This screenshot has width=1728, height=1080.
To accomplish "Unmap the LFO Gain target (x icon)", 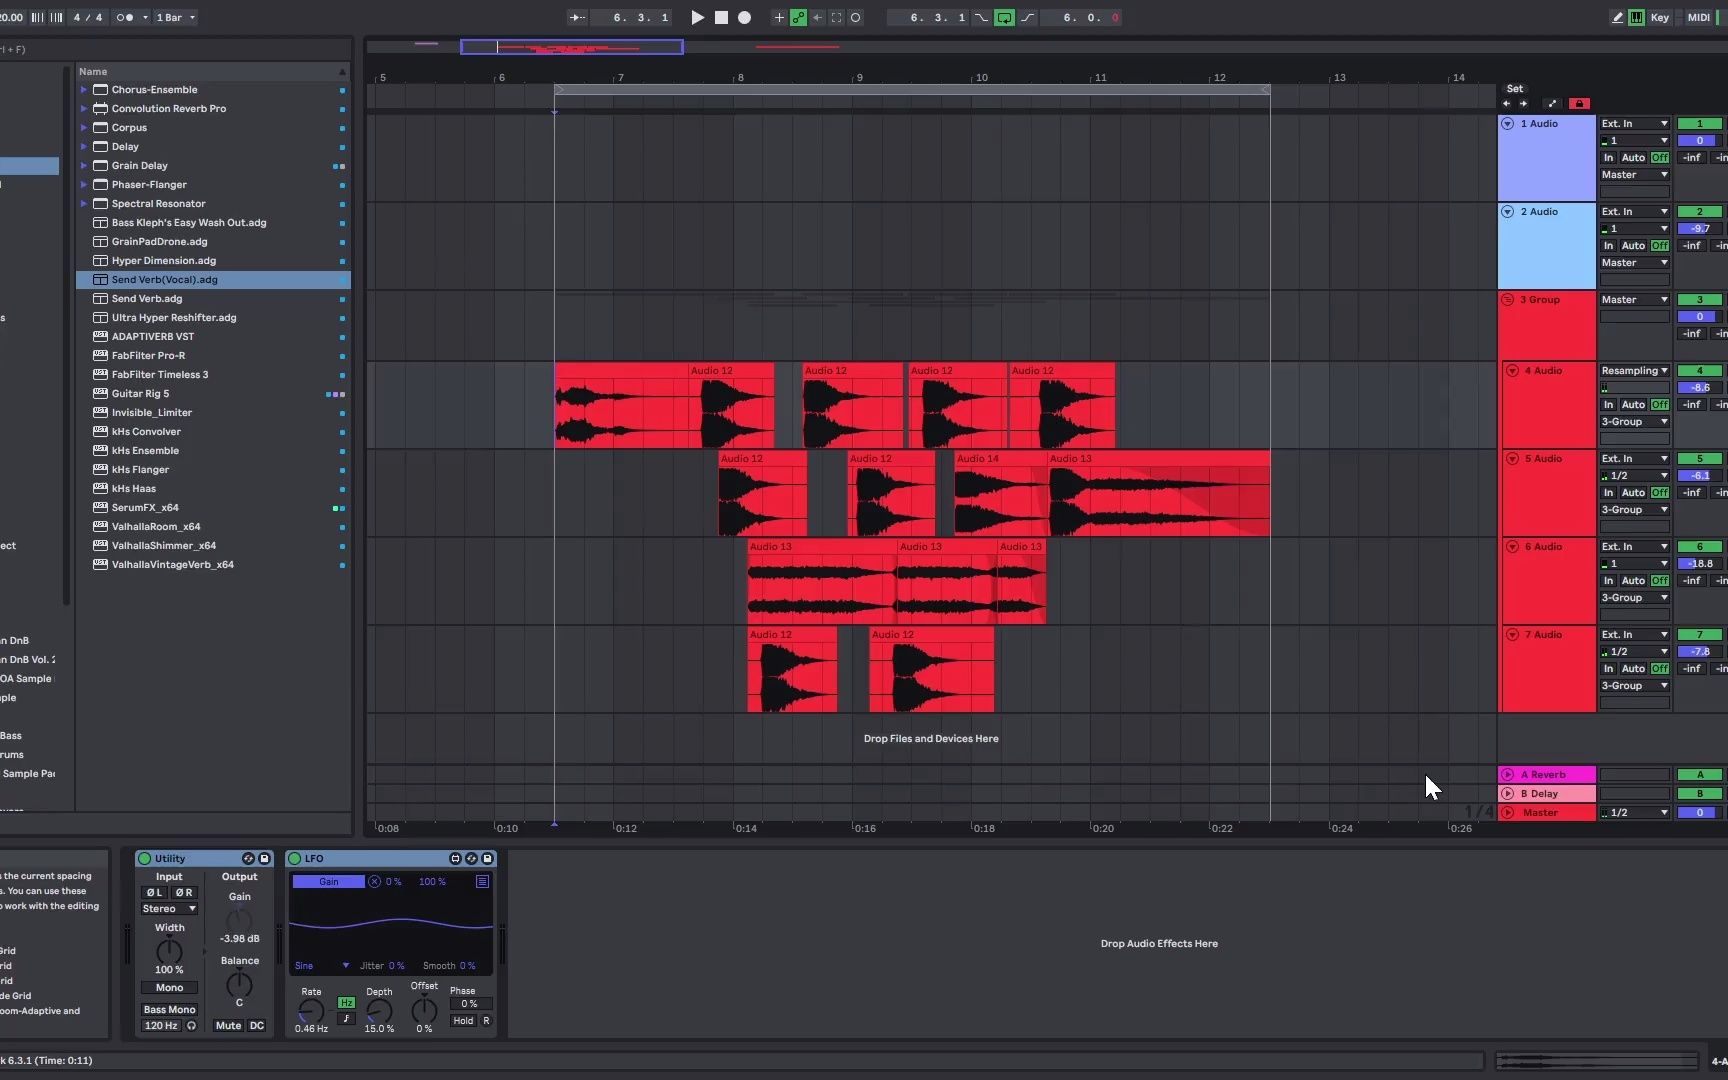I will [x=374, y=881].
